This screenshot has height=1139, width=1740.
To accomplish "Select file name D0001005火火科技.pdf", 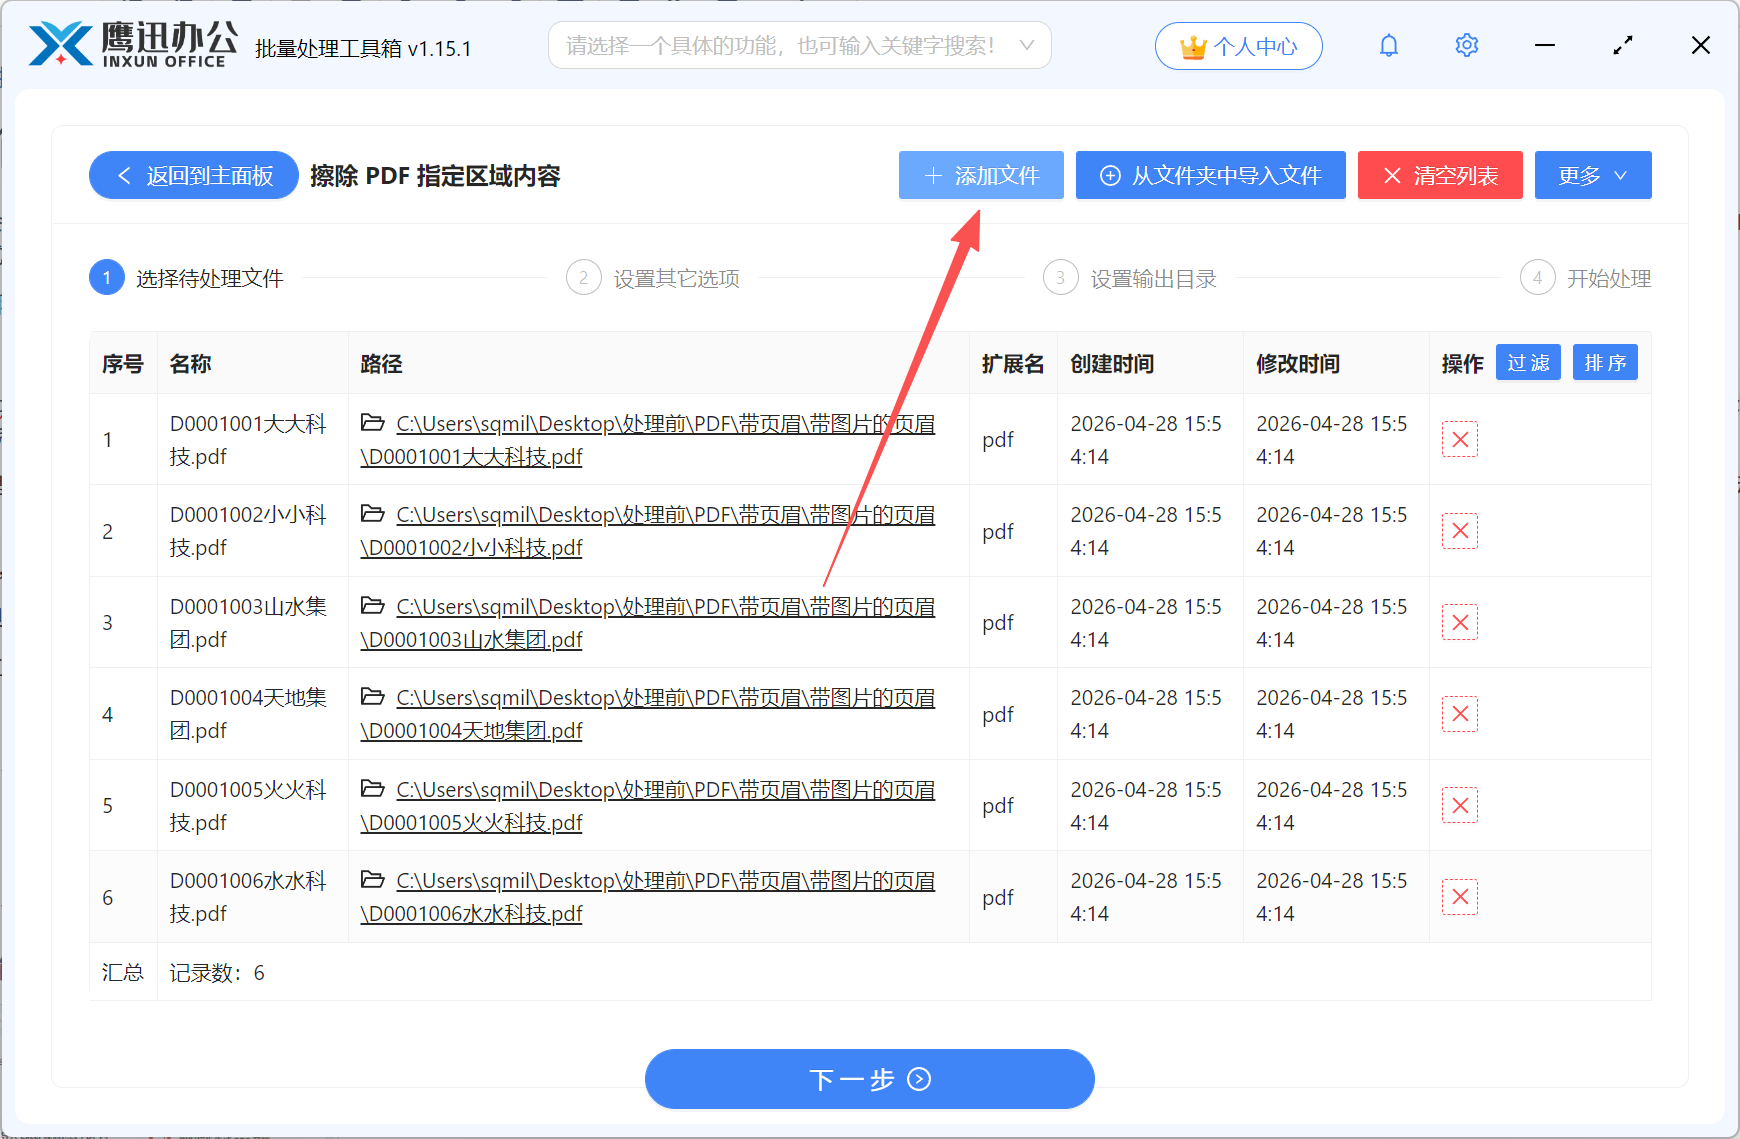I will pyautogui.click(x=248, y=806).
